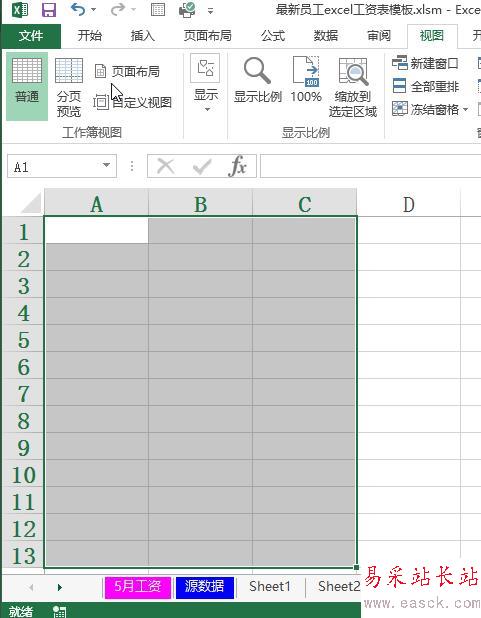This screenshot has width=481, height=618.
Task: Click the redo arrow icon
Action: (118, 9)
